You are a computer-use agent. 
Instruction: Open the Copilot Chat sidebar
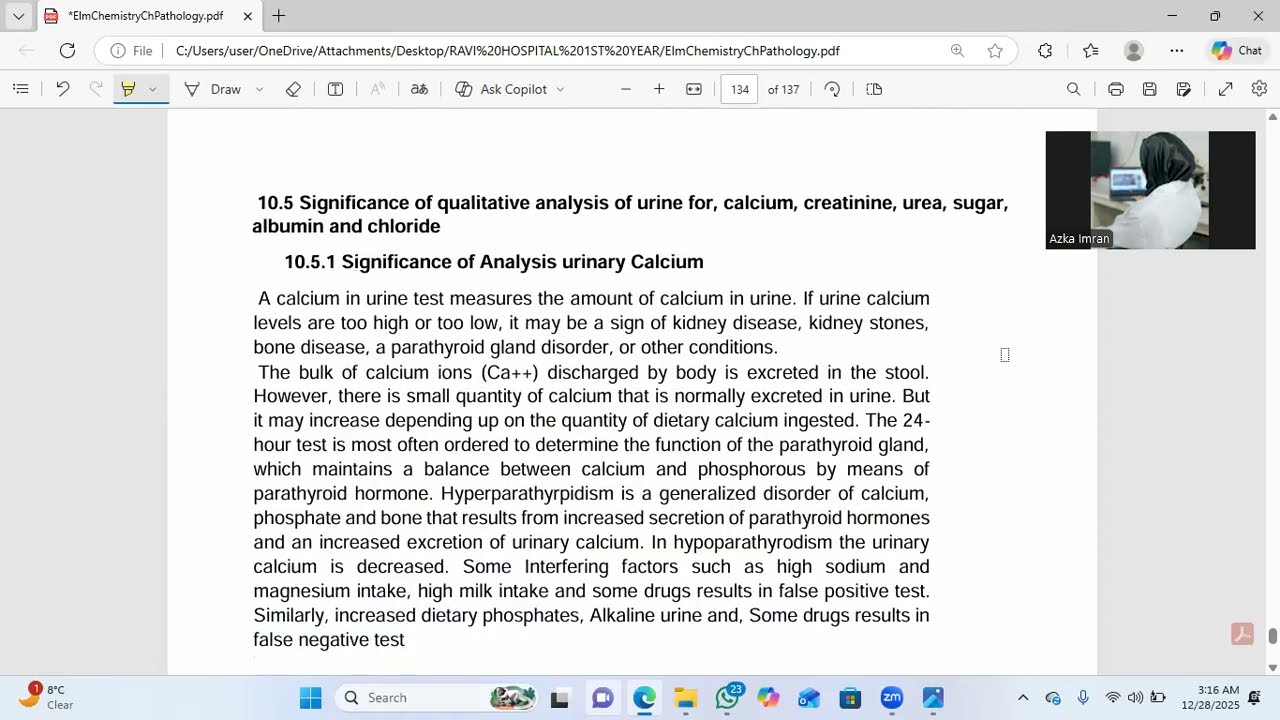point(1236,50)
